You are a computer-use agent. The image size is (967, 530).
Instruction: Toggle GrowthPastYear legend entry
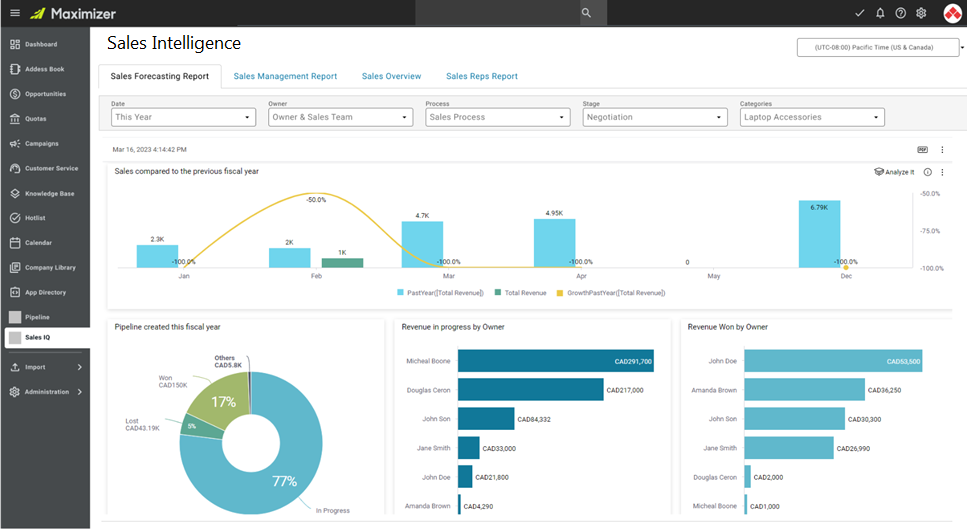[x=611, y=293]
